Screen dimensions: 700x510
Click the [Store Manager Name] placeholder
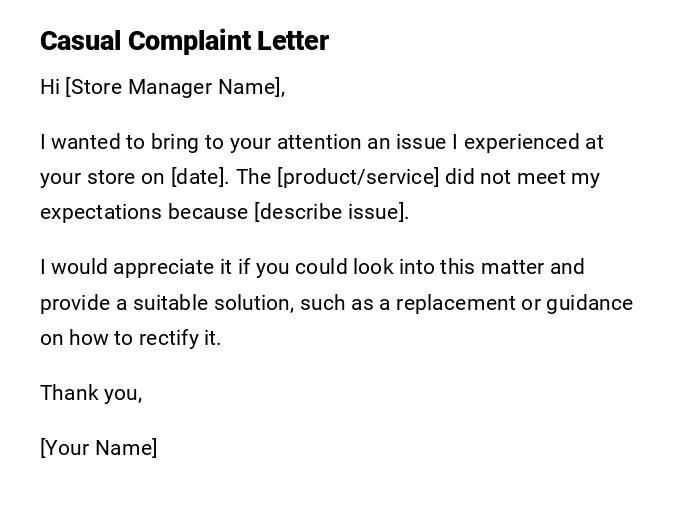click(x=173, y=87)
